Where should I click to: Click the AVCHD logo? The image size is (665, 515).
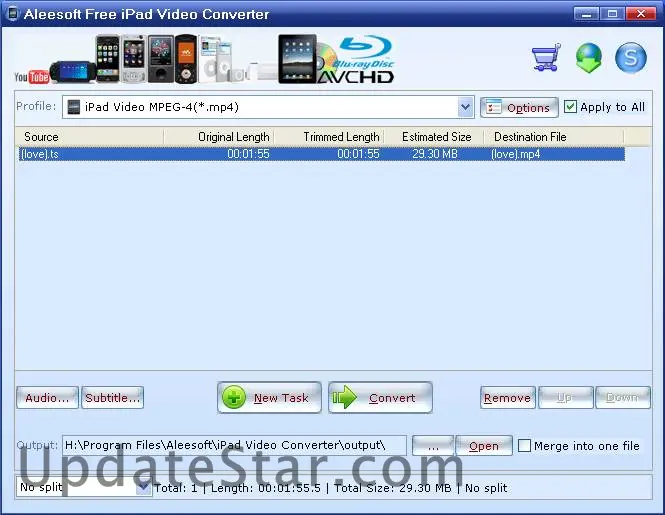pyautogui.click(x=356, y=77)
